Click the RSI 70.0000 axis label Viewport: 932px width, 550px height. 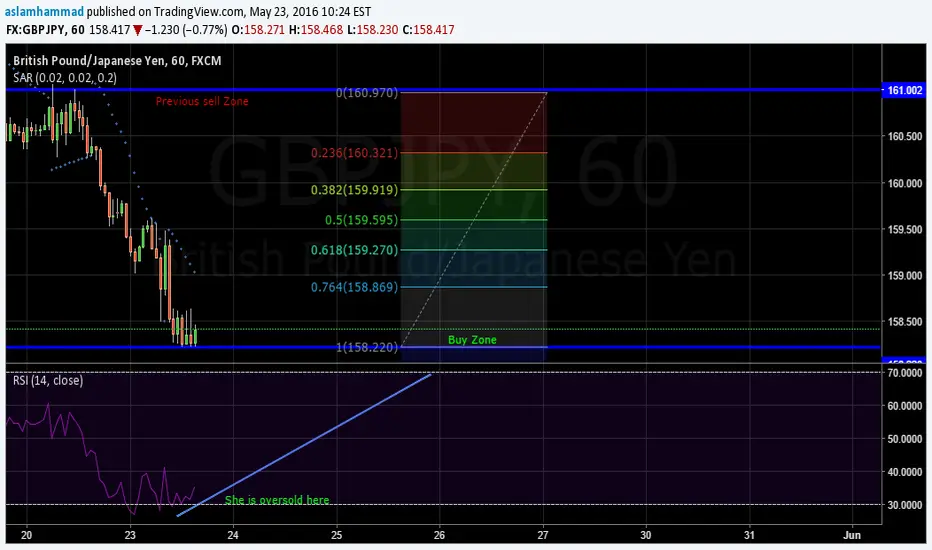click(905, 373)
